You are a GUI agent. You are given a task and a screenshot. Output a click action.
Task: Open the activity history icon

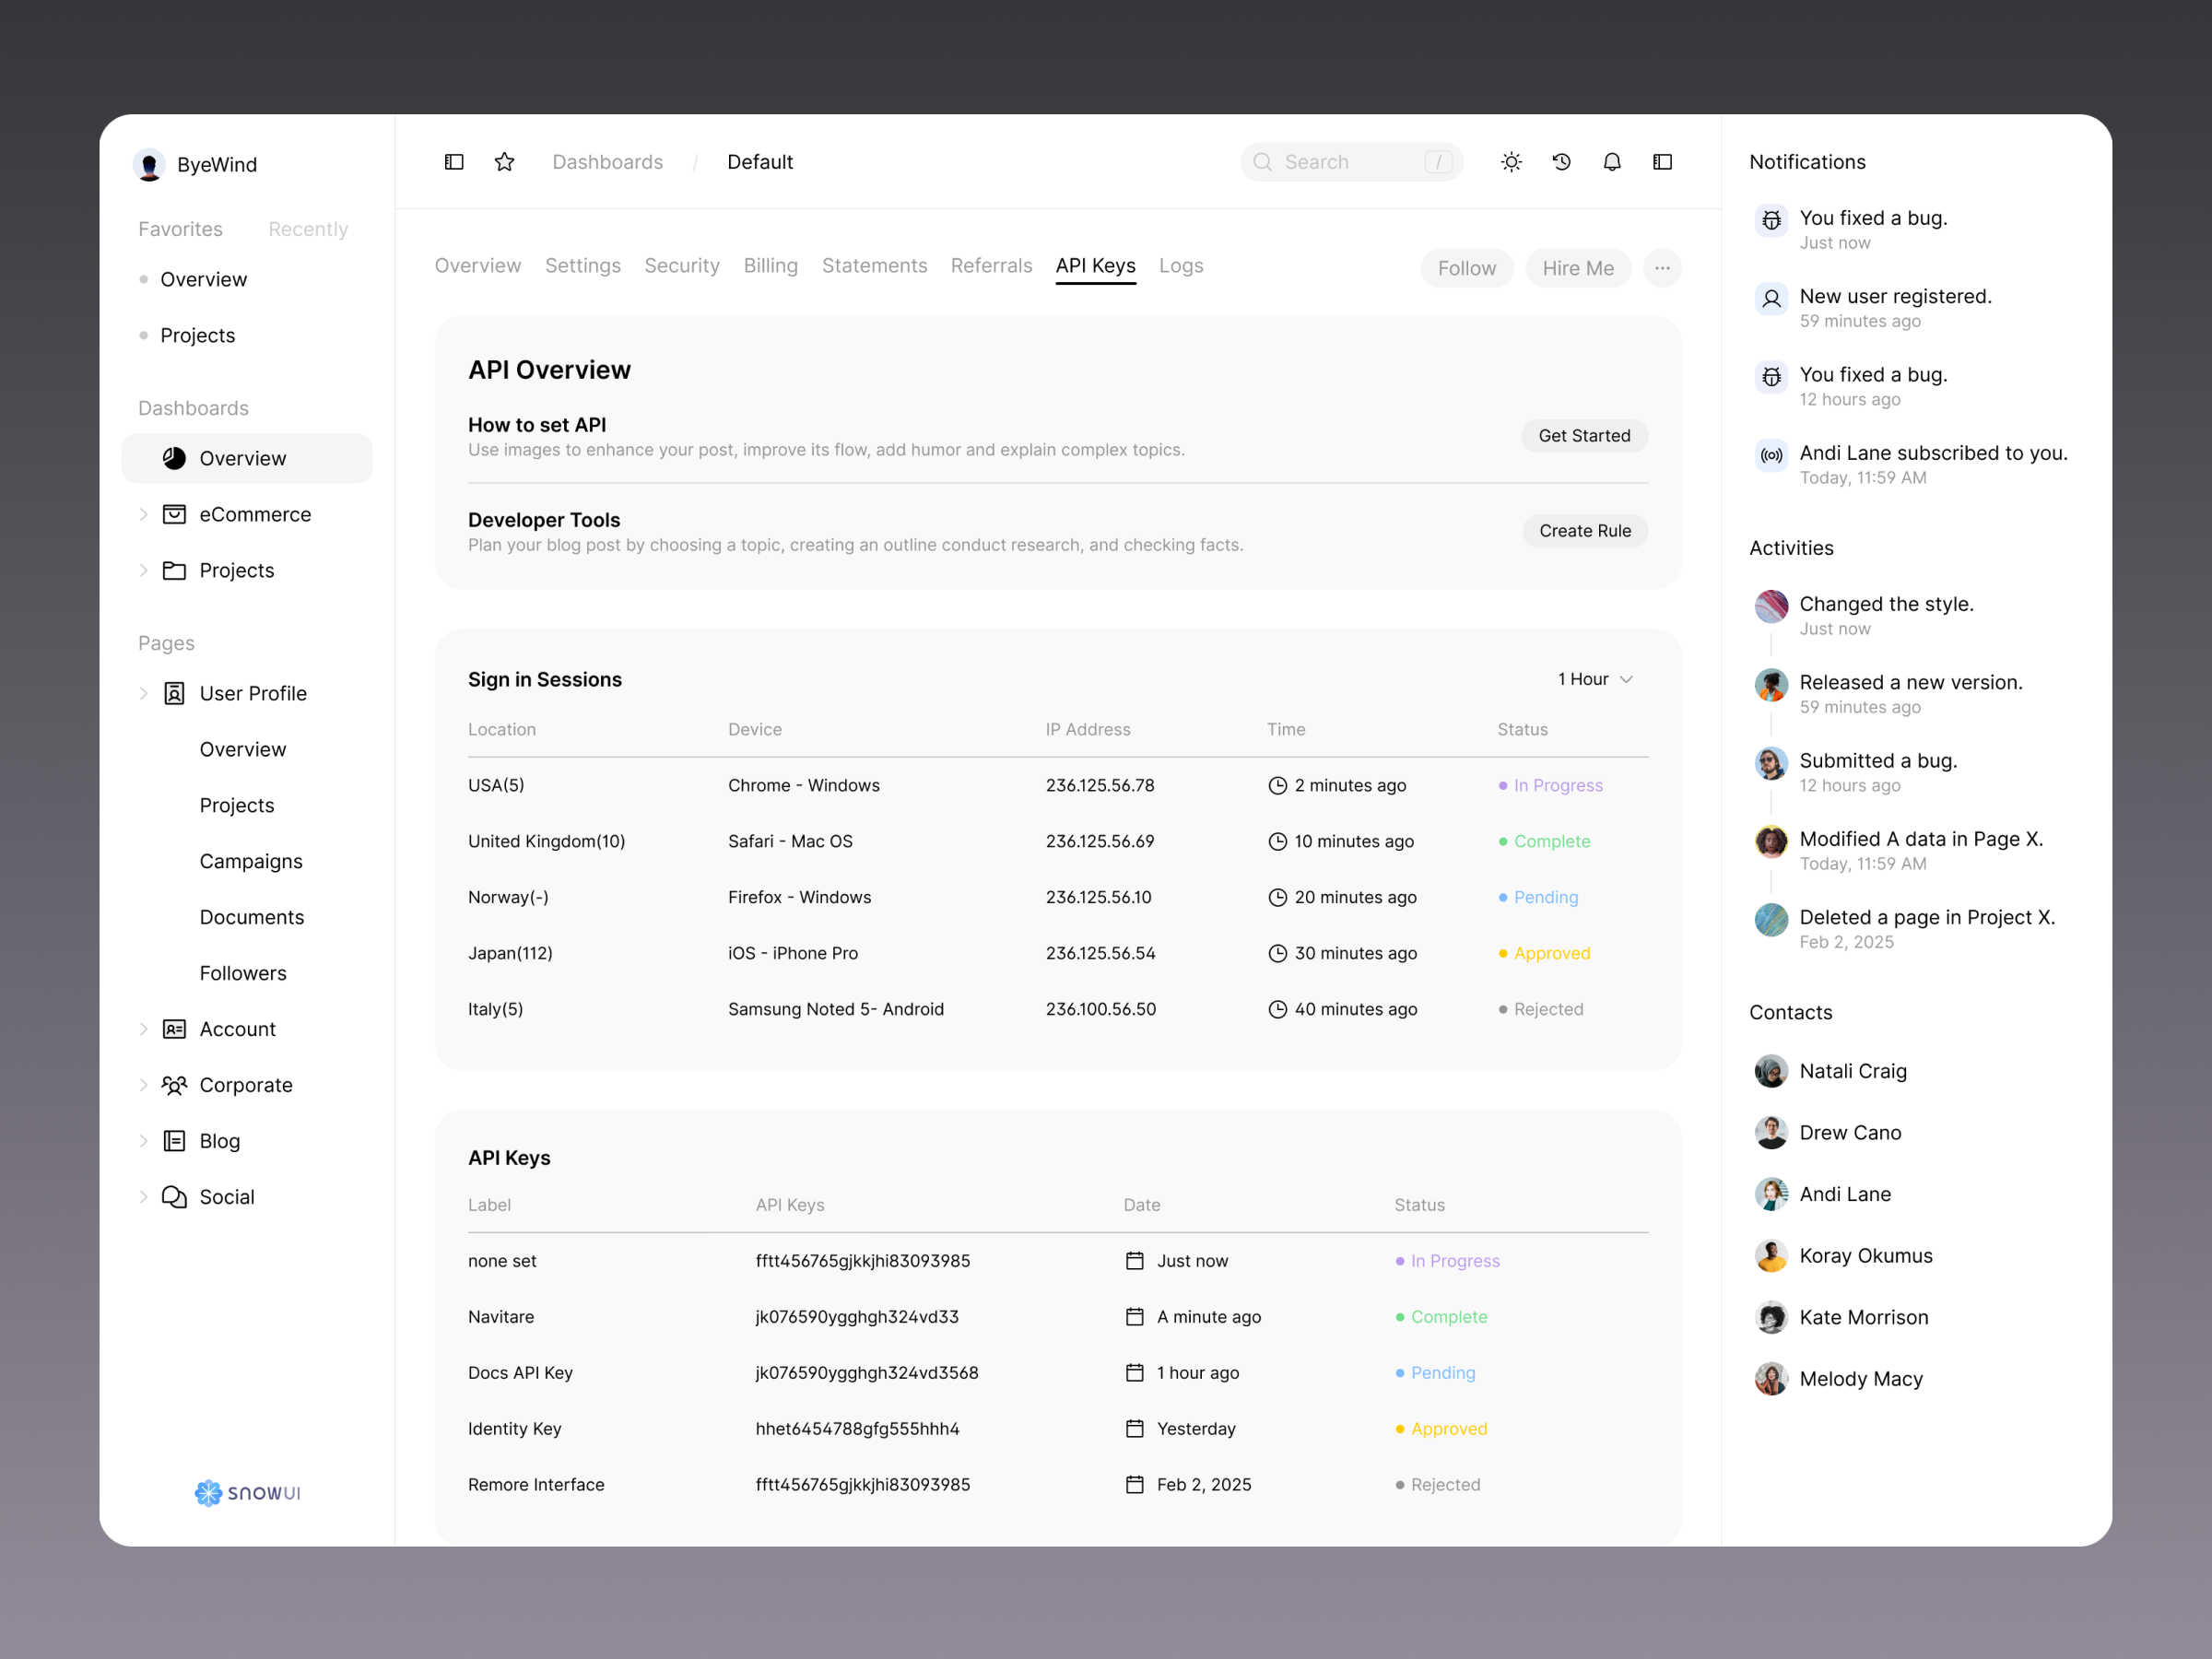coord(1561,161)
